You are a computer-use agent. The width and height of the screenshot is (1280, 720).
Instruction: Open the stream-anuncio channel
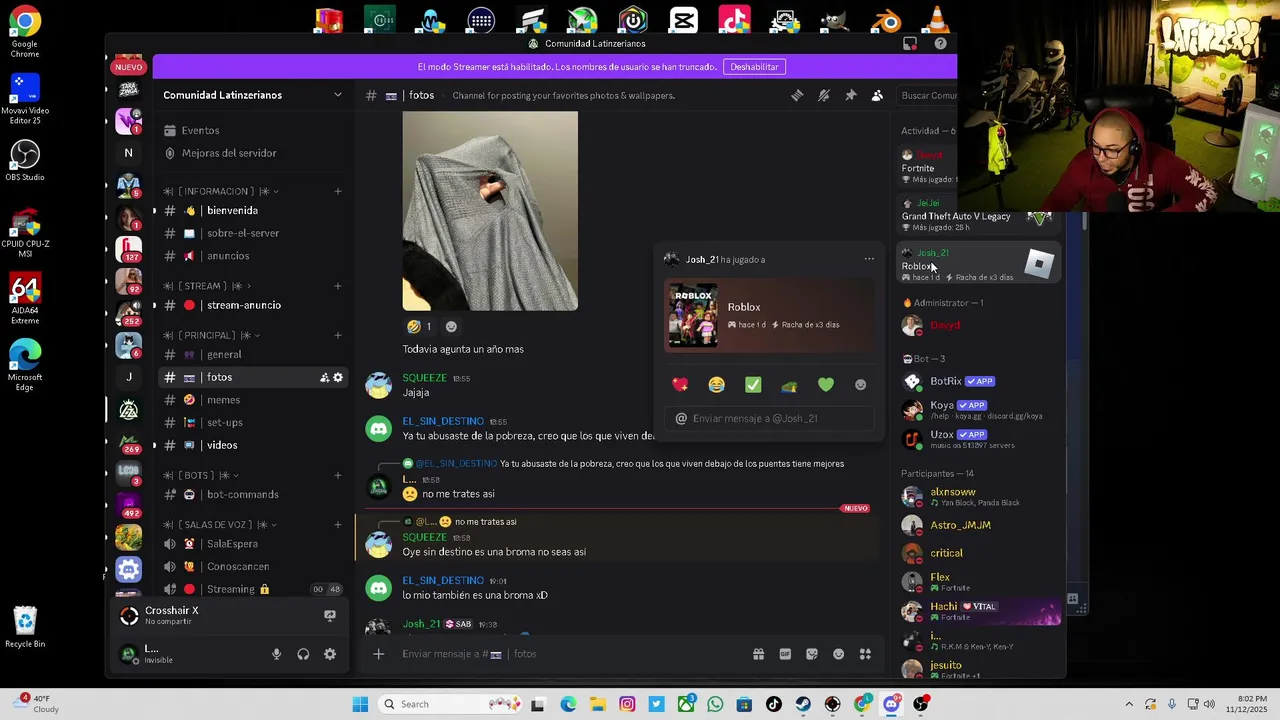(x=254, y=305)
